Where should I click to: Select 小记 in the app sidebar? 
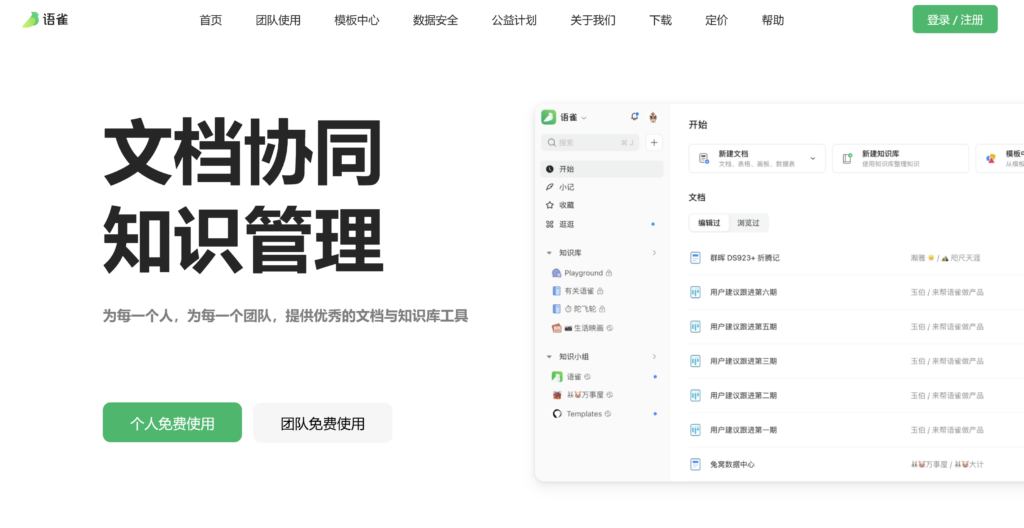pos(601,187)
